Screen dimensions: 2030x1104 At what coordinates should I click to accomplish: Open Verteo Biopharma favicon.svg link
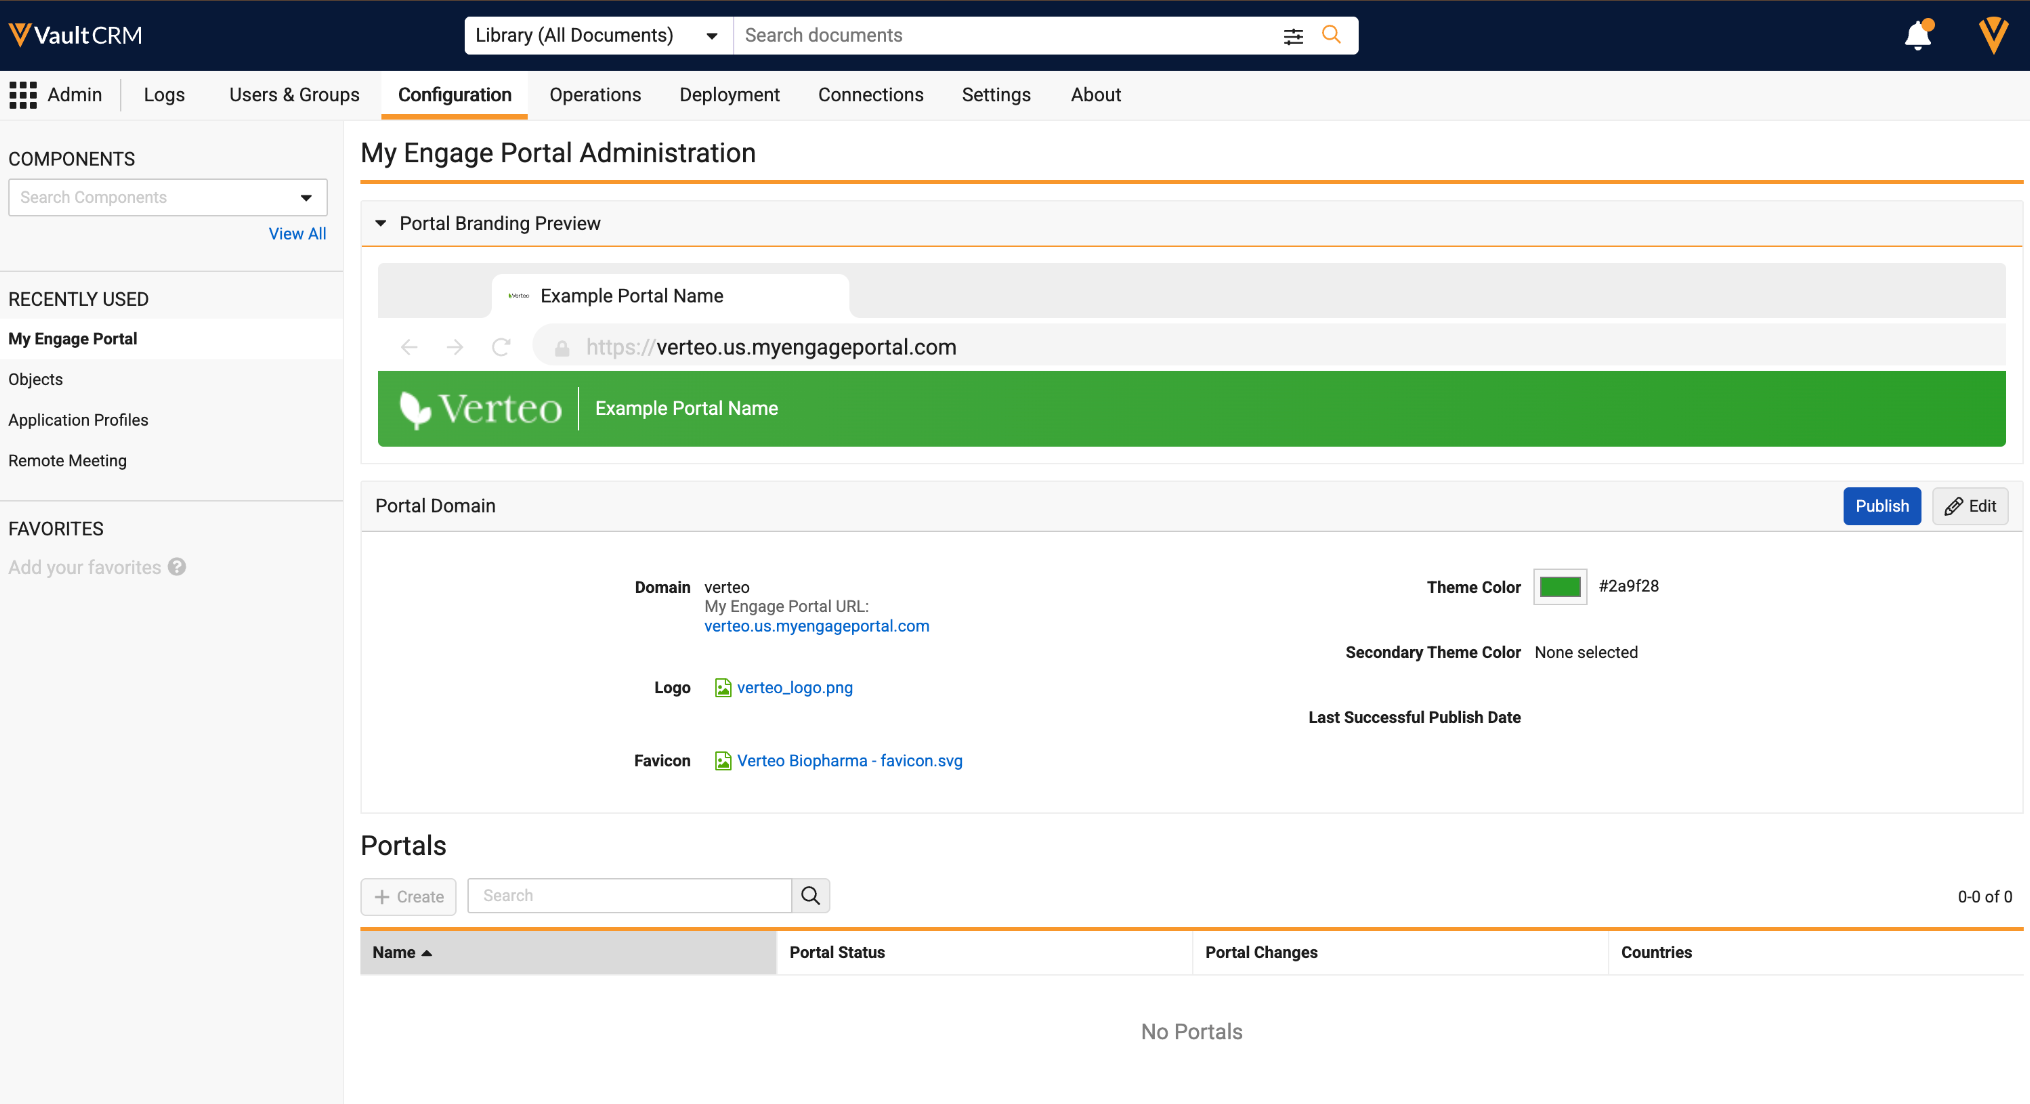850,761
